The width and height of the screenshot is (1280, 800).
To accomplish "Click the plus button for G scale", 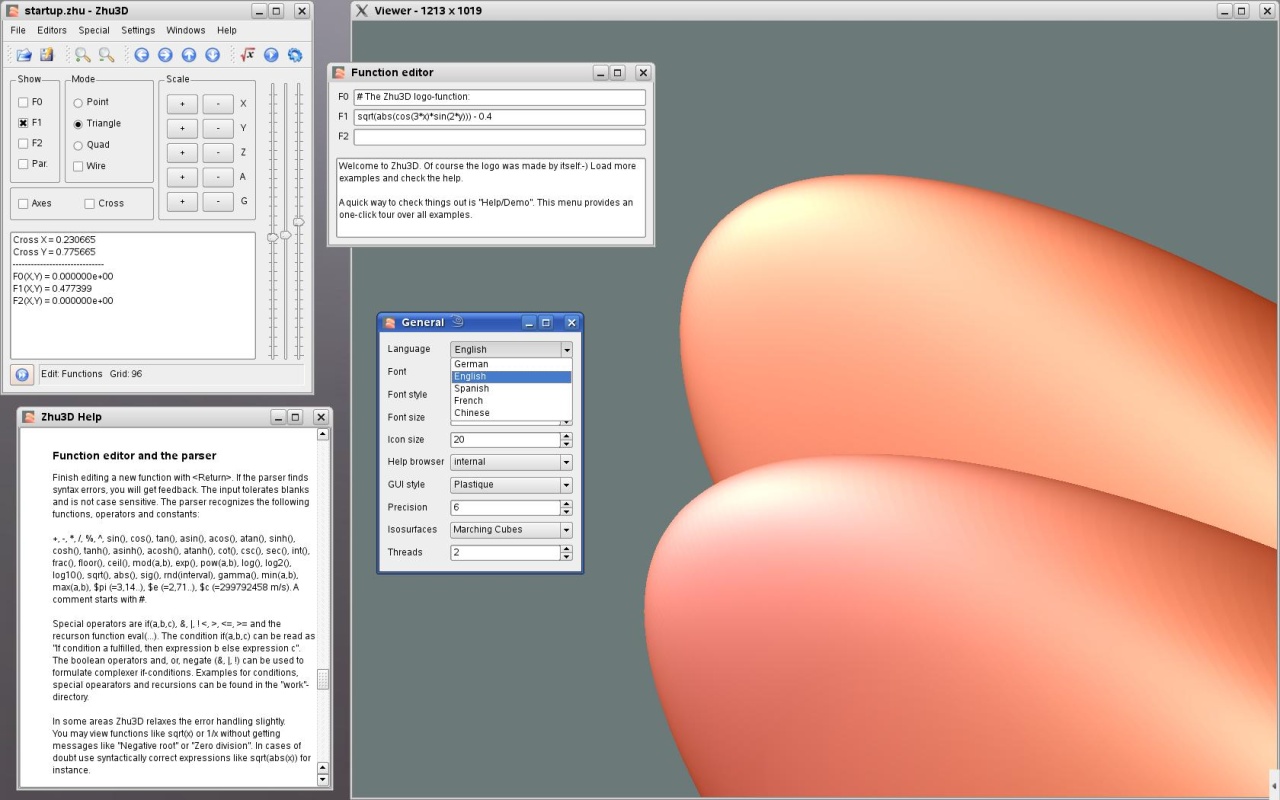I will [182, 202].
